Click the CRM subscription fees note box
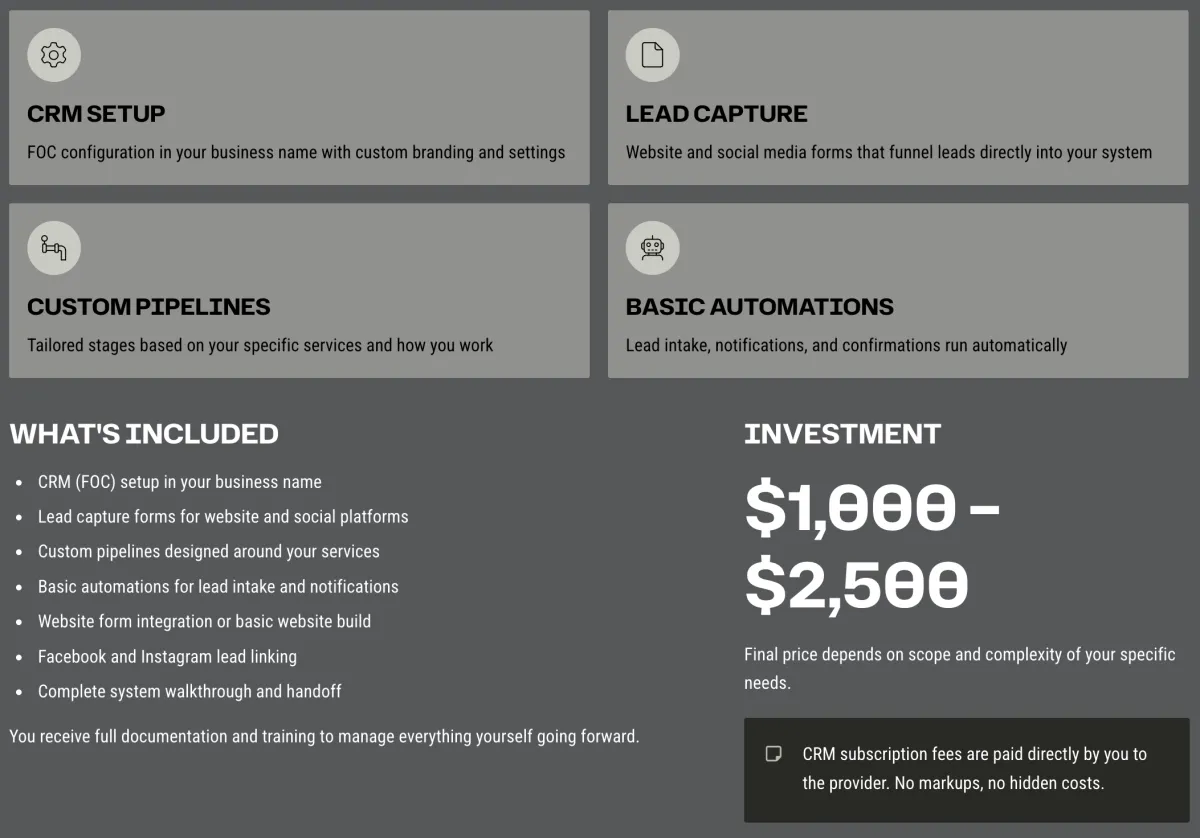 point(967,769)
